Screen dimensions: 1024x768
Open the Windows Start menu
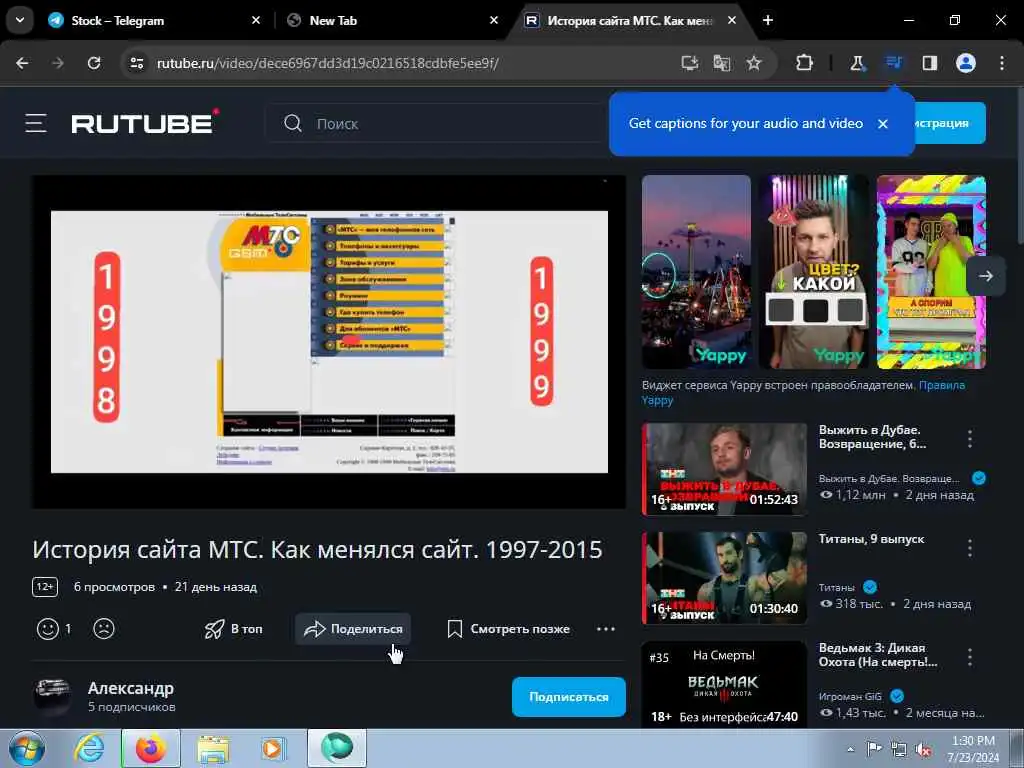click(x=26, y=748)
